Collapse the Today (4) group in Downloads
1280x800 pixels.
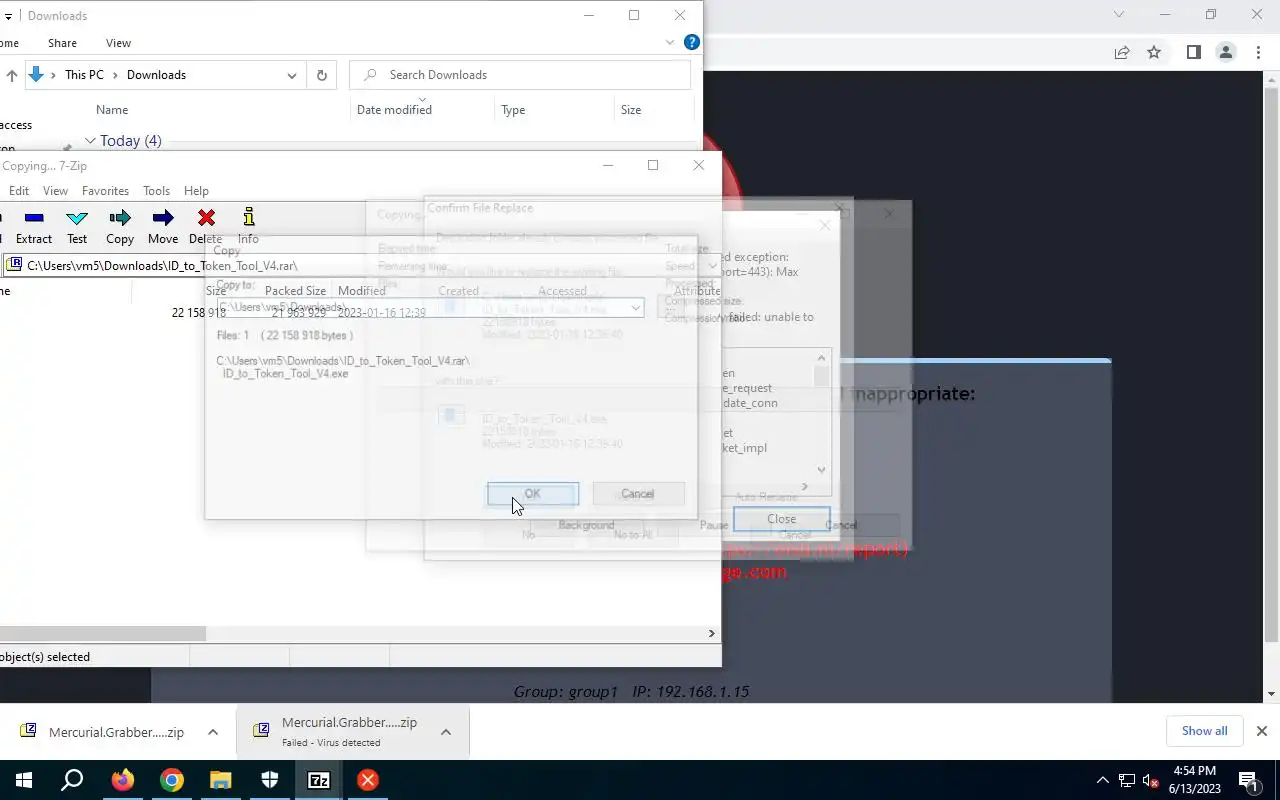pos(90,141)
